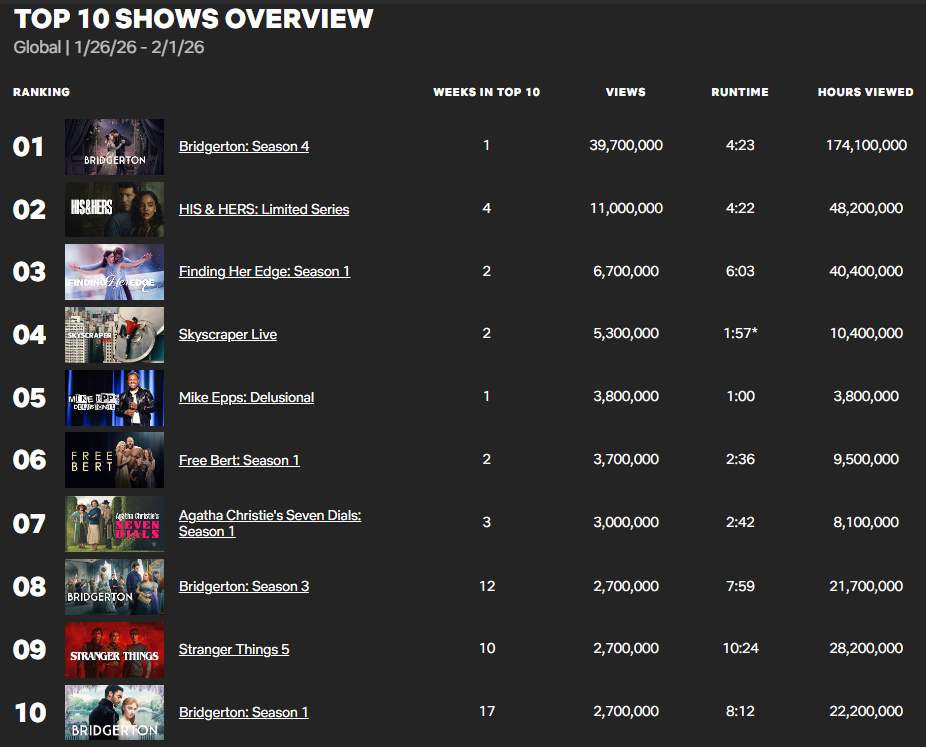The image size is (926, 747).
Task: Click the Bridgerton Season 4 poster thumbnail
Action: pyautogui.click(x=115, y=146)
